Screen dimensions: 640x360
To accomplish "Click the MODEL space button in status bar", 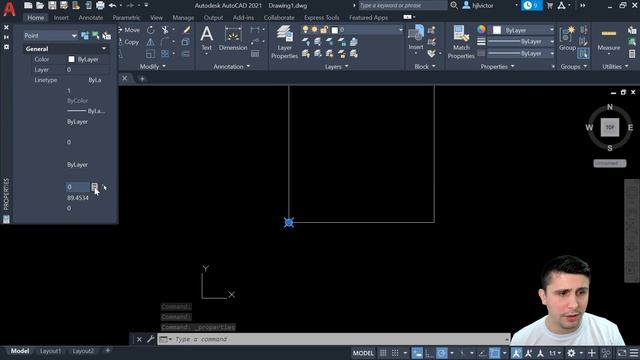I will pos(363,353).
